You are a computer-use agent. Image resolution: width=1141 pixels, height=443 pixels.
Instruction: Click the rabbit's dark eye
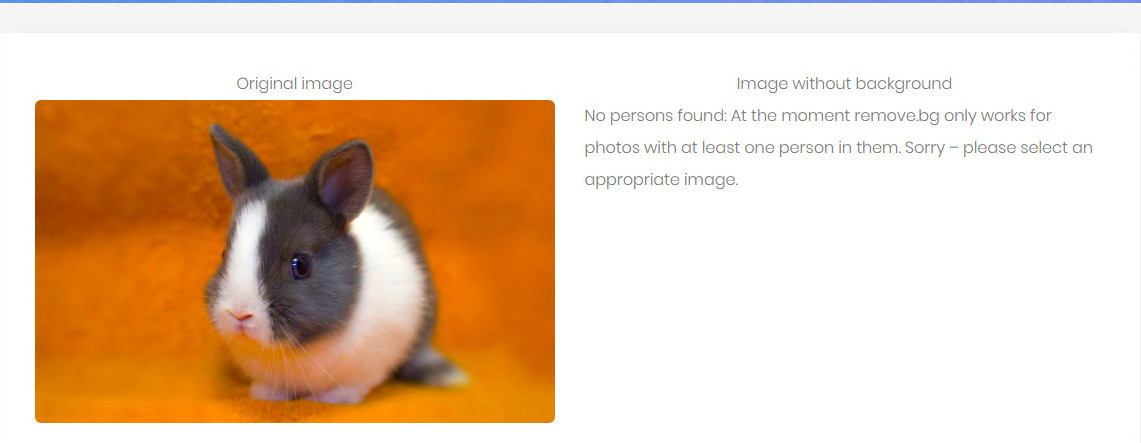point(300,266)
